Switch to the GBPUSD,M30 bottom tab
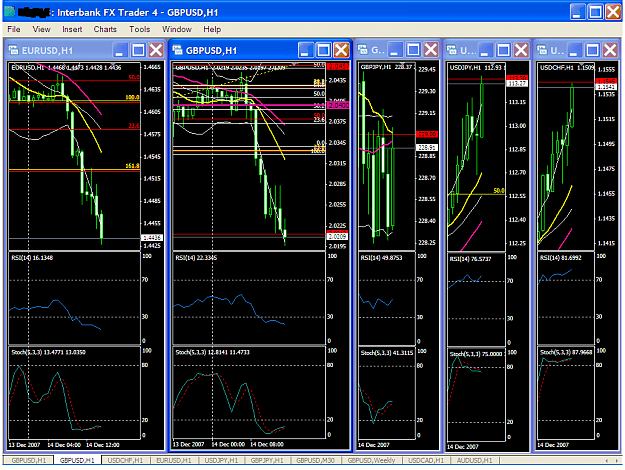Image resolution: width=625 pixels, height=470 pixels. [x=315, y=460]
